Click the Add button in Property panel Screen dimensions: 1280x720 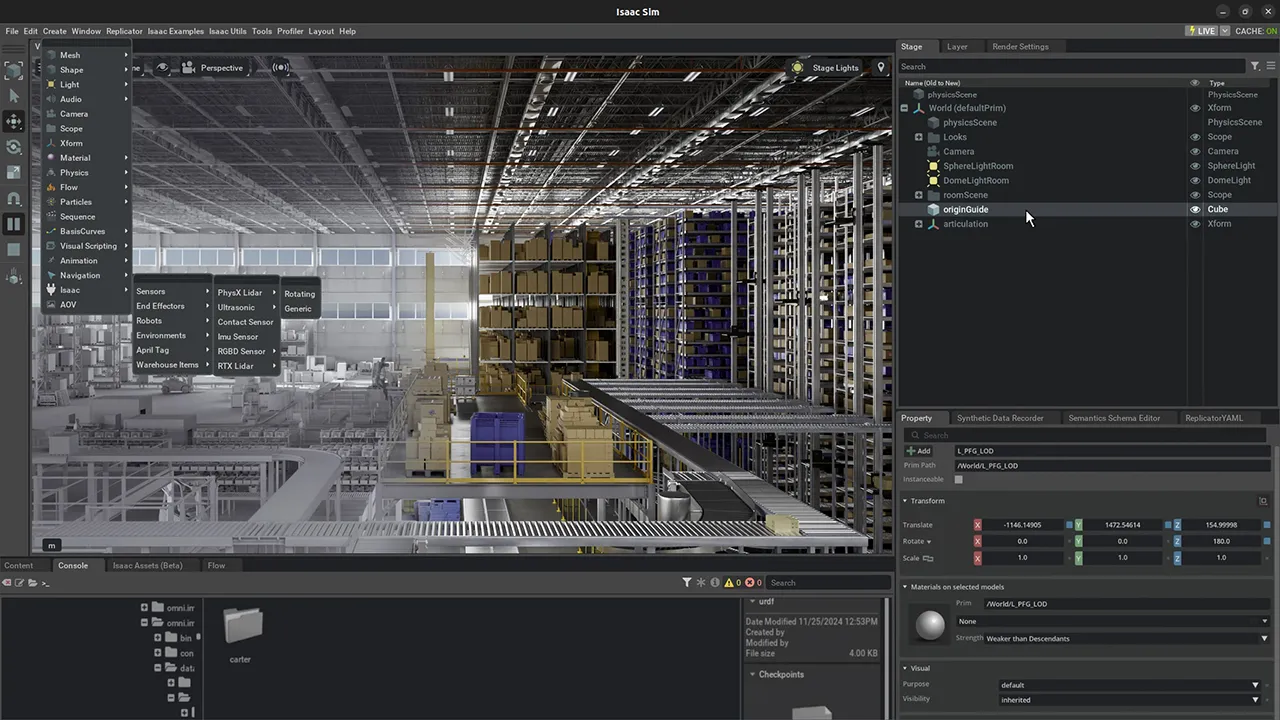pyautogui.click(x=918, y=451)
